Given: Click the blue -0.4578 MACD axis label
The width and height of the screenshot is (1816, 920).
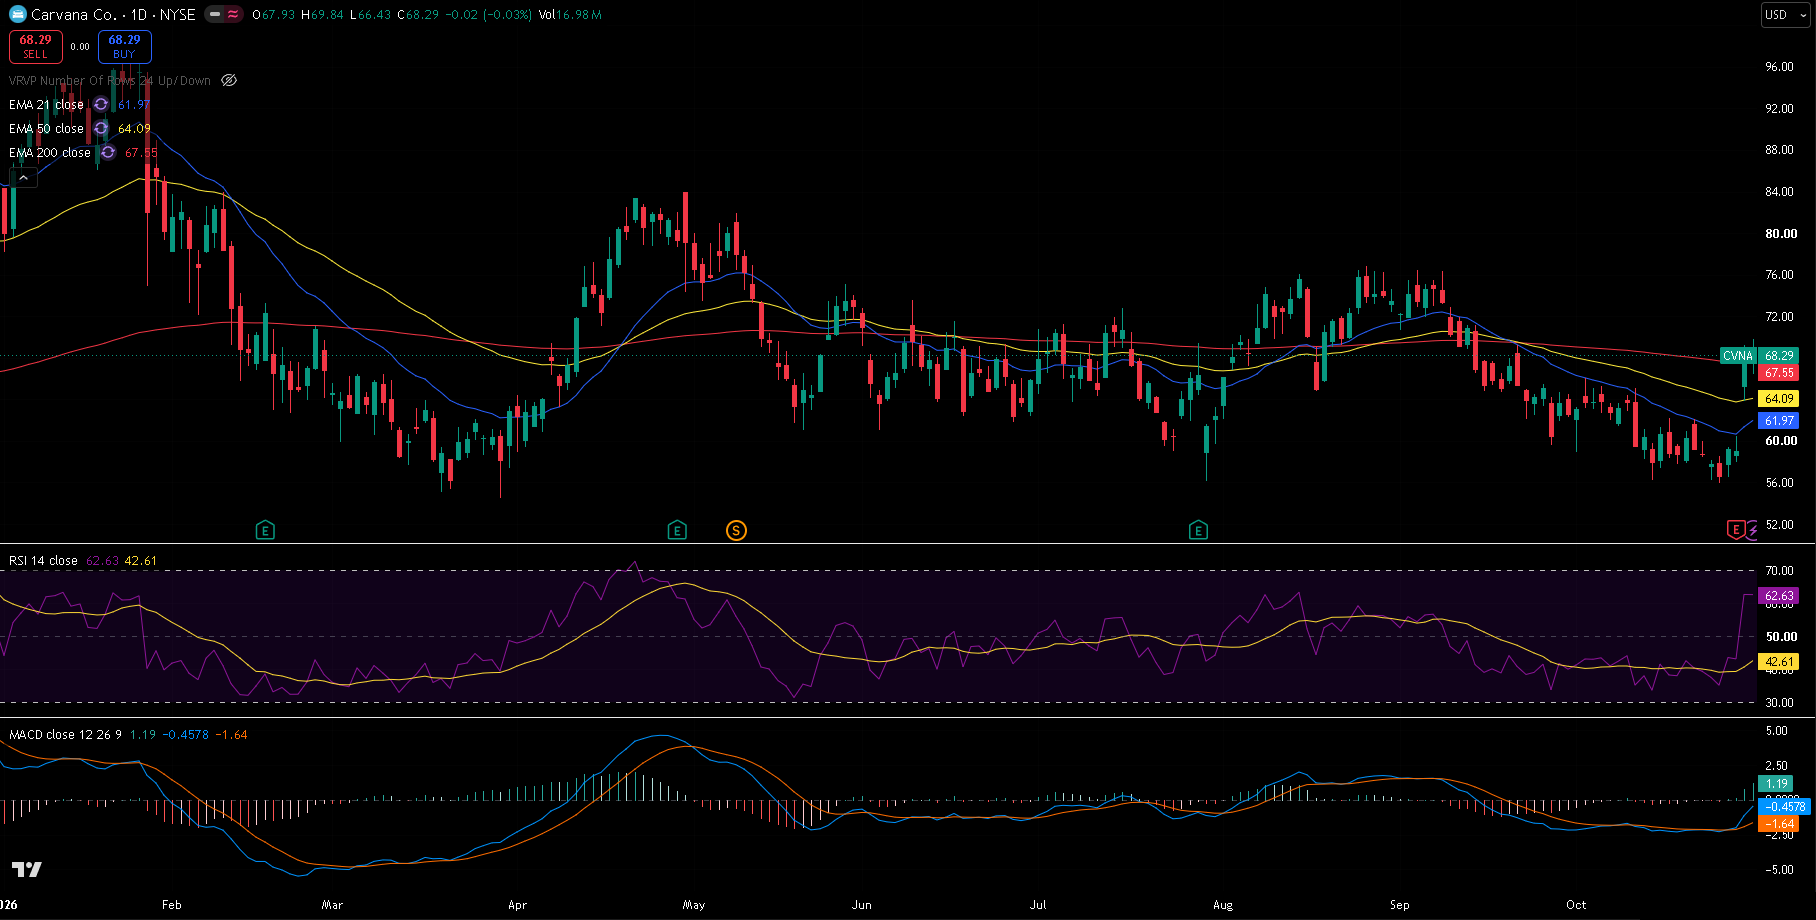Looking at the screenshot, I should point(1785,807).
